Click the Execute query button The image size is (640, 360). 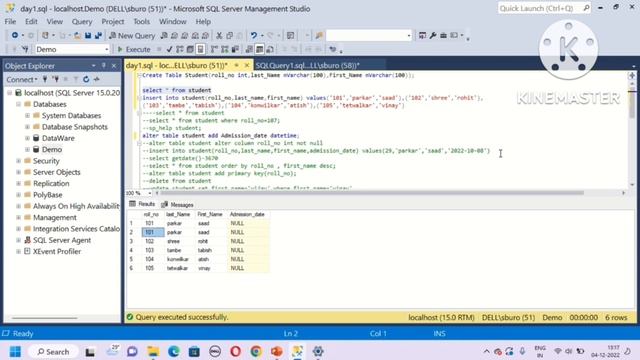[134, 49]
